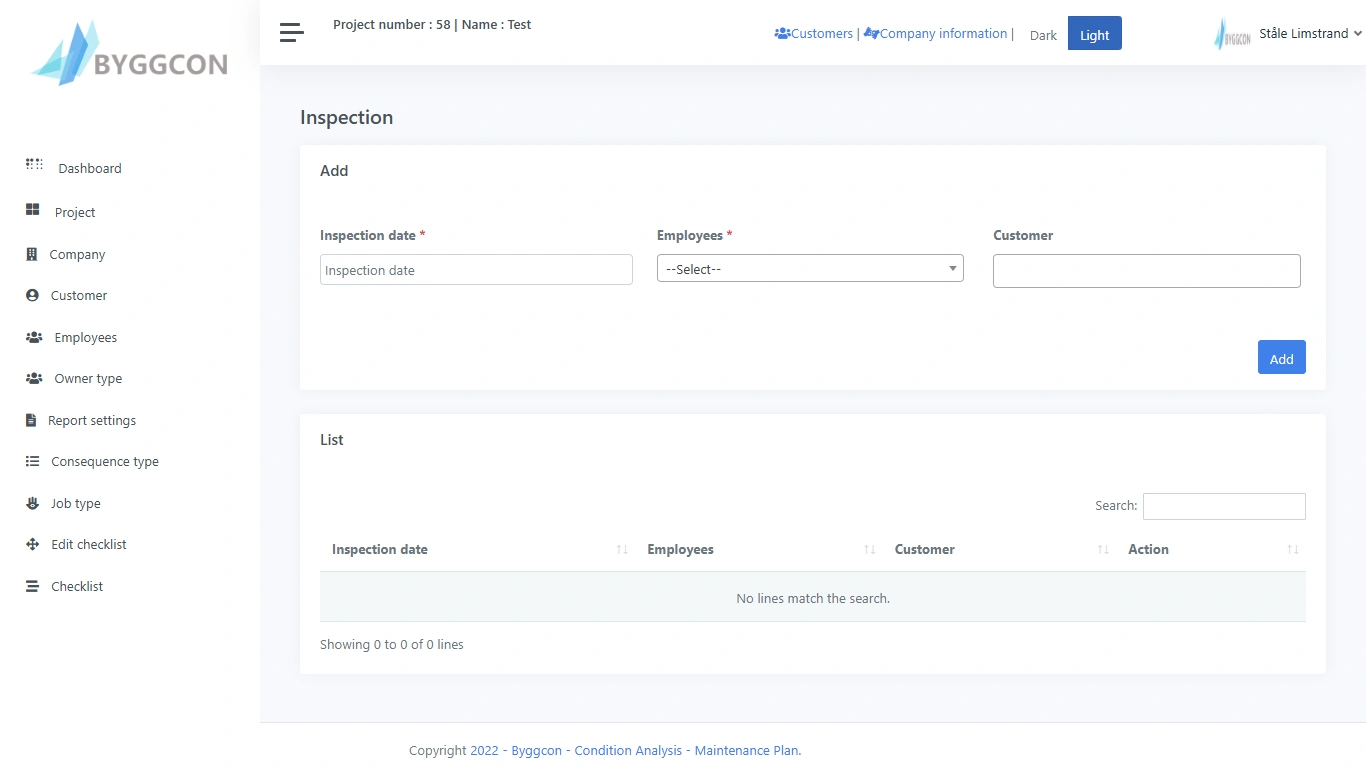Open Project in the sidebar
Image resolution: width=1366 pixels, height=777 pixels.
75,212
